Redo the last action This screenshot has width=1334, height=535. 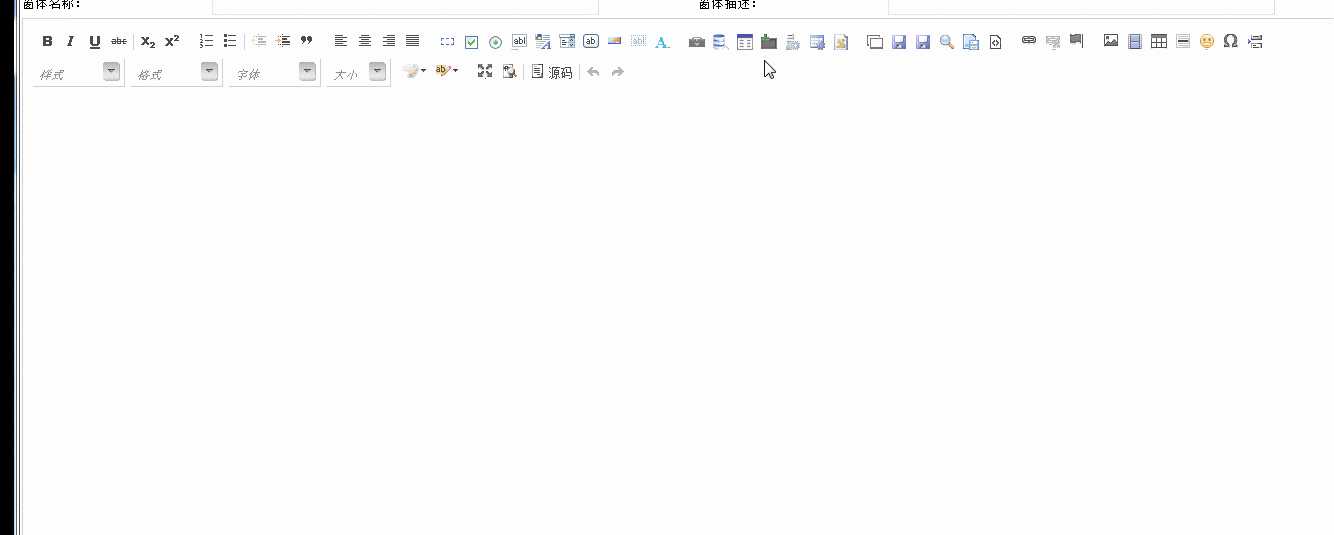tap(617, 72)
